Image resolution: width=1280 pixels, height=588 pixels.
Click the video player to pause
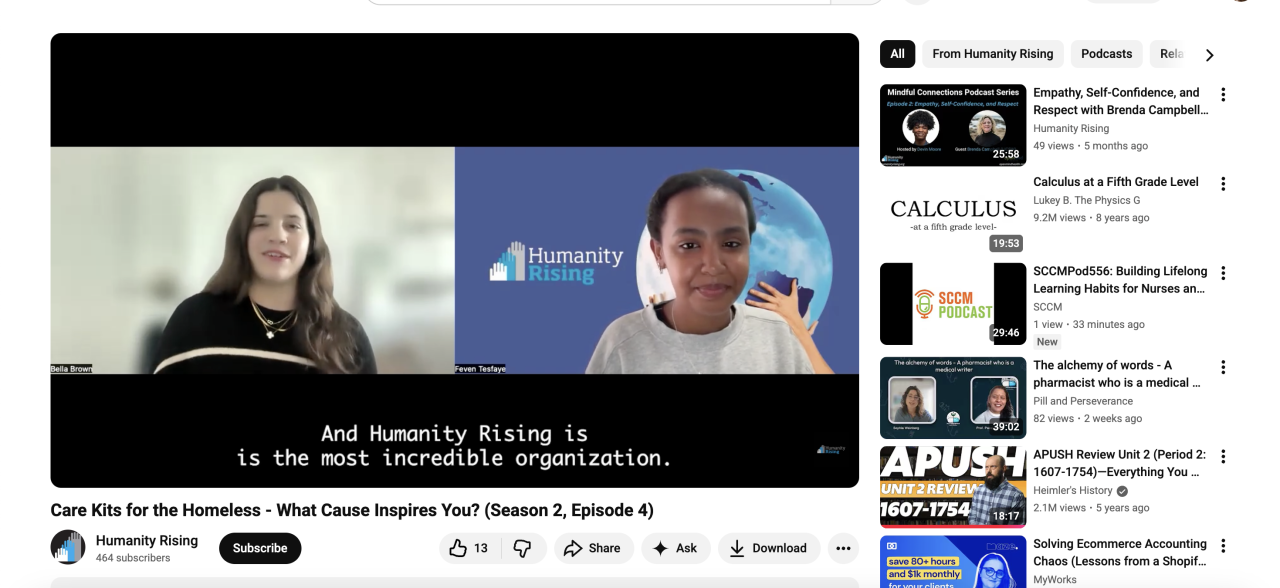pyautogui.click(x=454, y=260)
